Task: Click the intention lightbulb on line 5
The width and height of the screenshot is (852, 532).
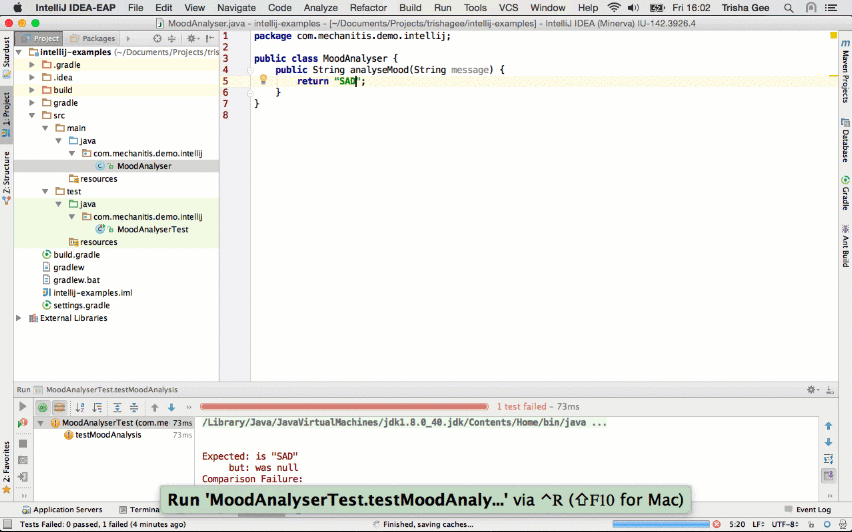Action: 263,80
